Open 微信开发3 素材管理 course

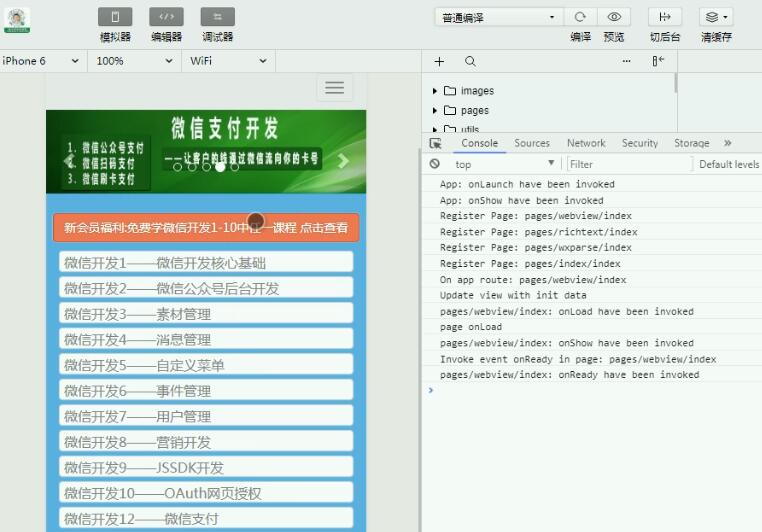206,314
